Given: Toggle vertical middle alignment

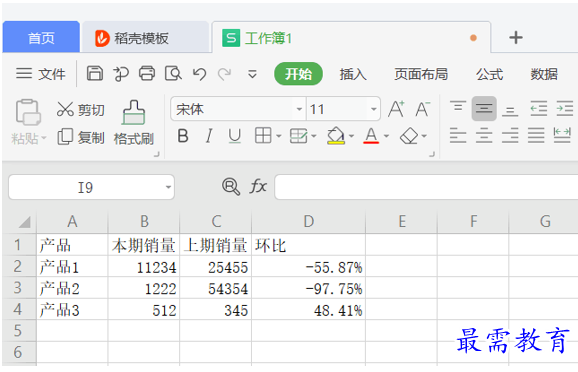Looking at the screenshot, I should pos(484,108).
